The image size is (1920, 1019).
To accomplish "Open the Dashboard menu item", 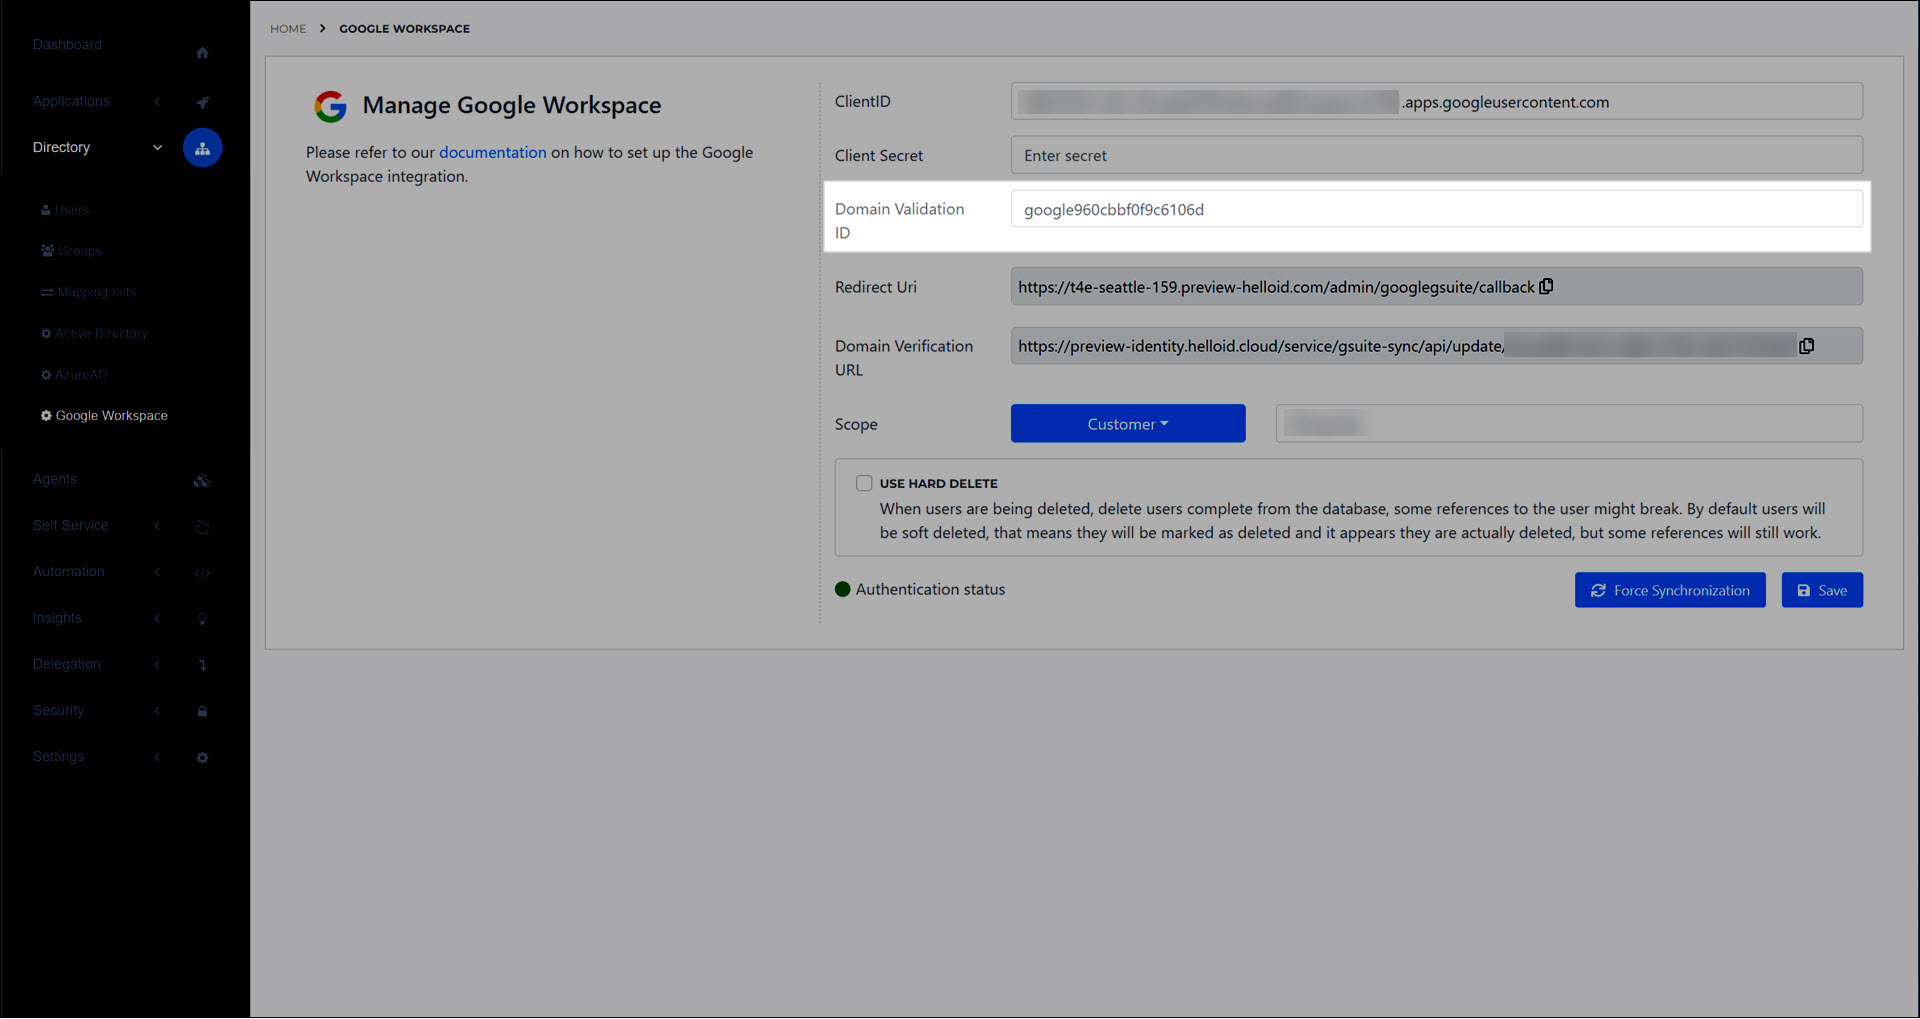I will coord(67,45).
